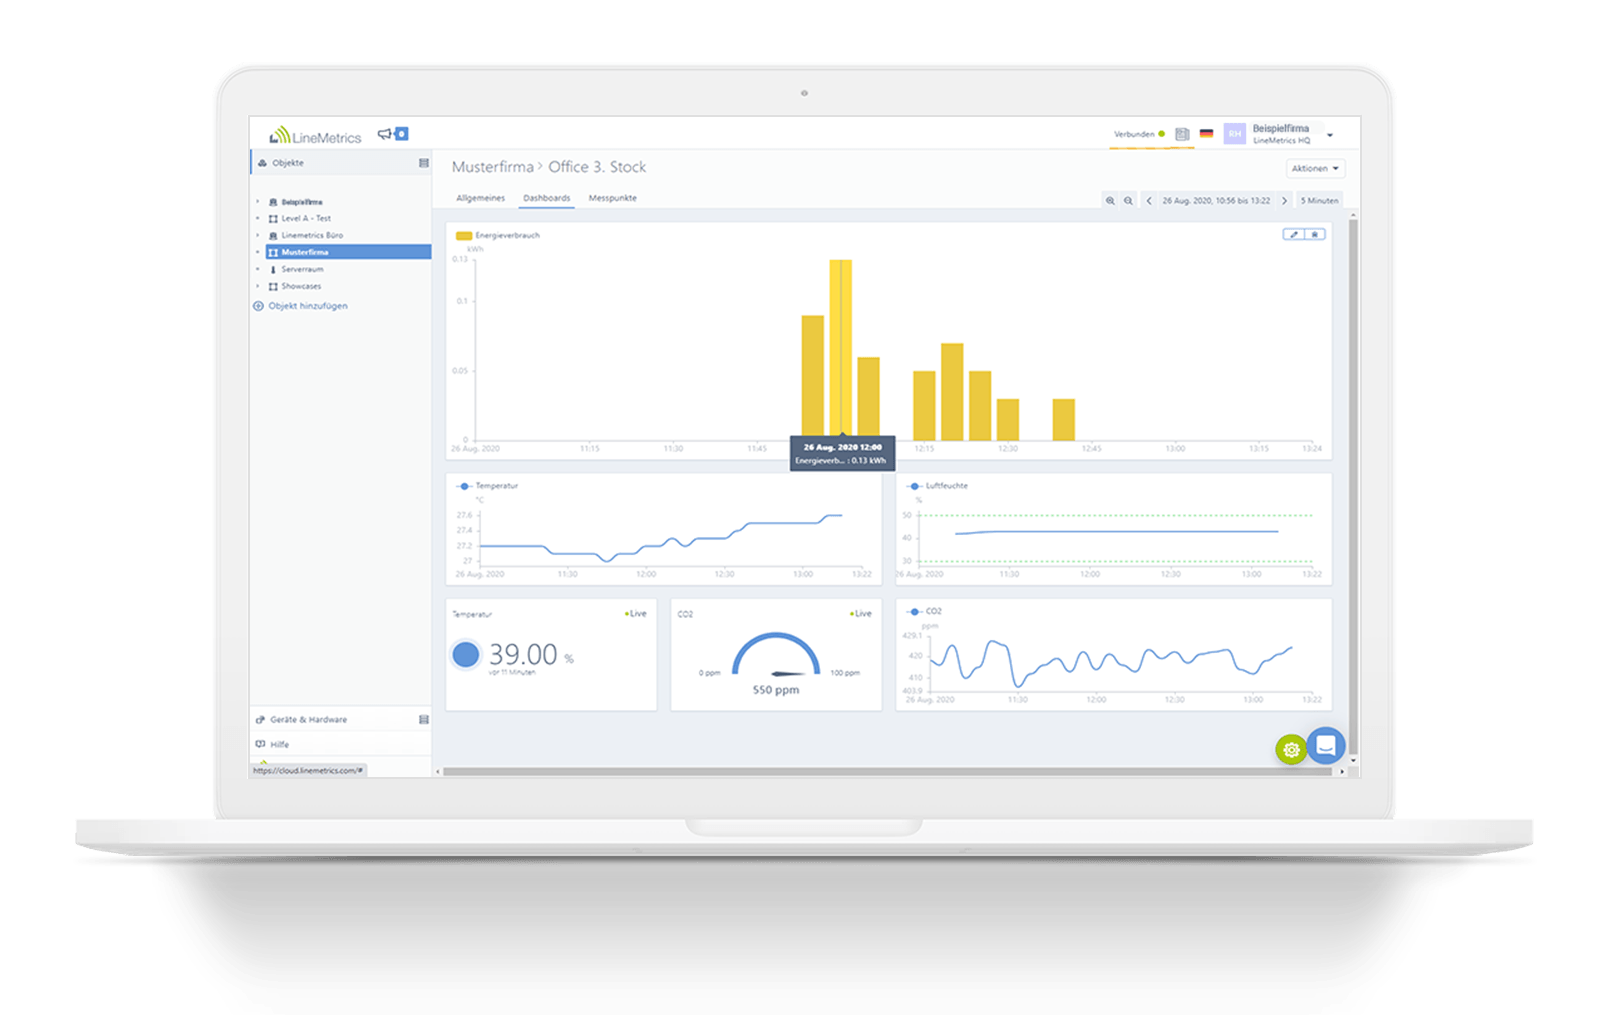
Task: Open the Allgemeines tab
Action: click(480, 198)
